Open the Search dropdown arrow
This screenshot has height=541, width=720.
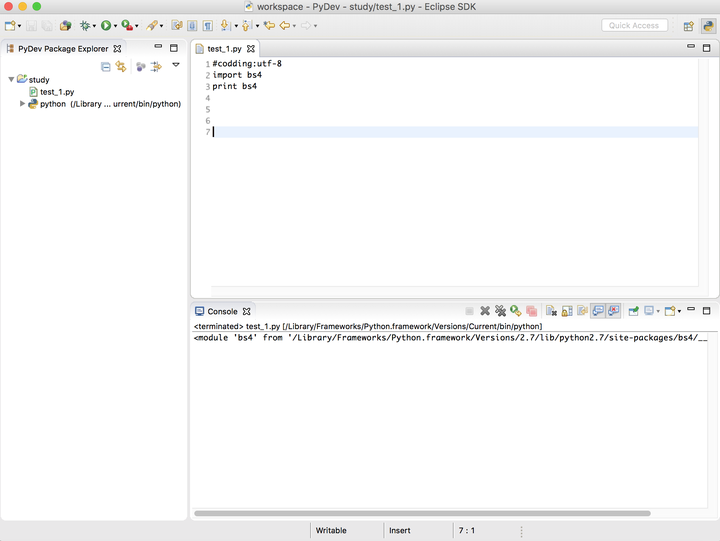click(161, 26)
